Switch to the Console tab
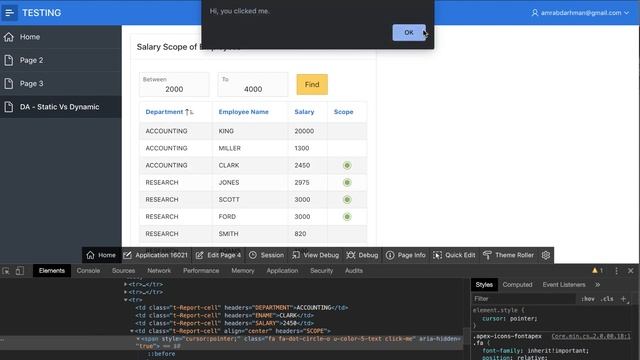 [88, 271]
